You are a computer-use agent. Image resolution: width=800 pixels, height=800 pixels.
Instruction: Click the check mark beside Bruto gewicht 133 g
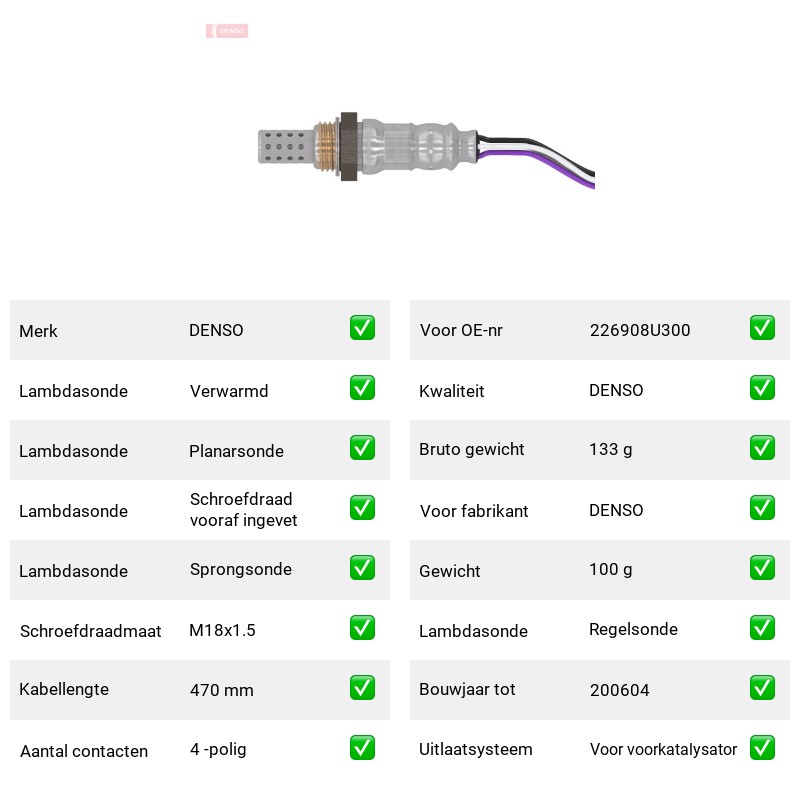click(762, 447)
